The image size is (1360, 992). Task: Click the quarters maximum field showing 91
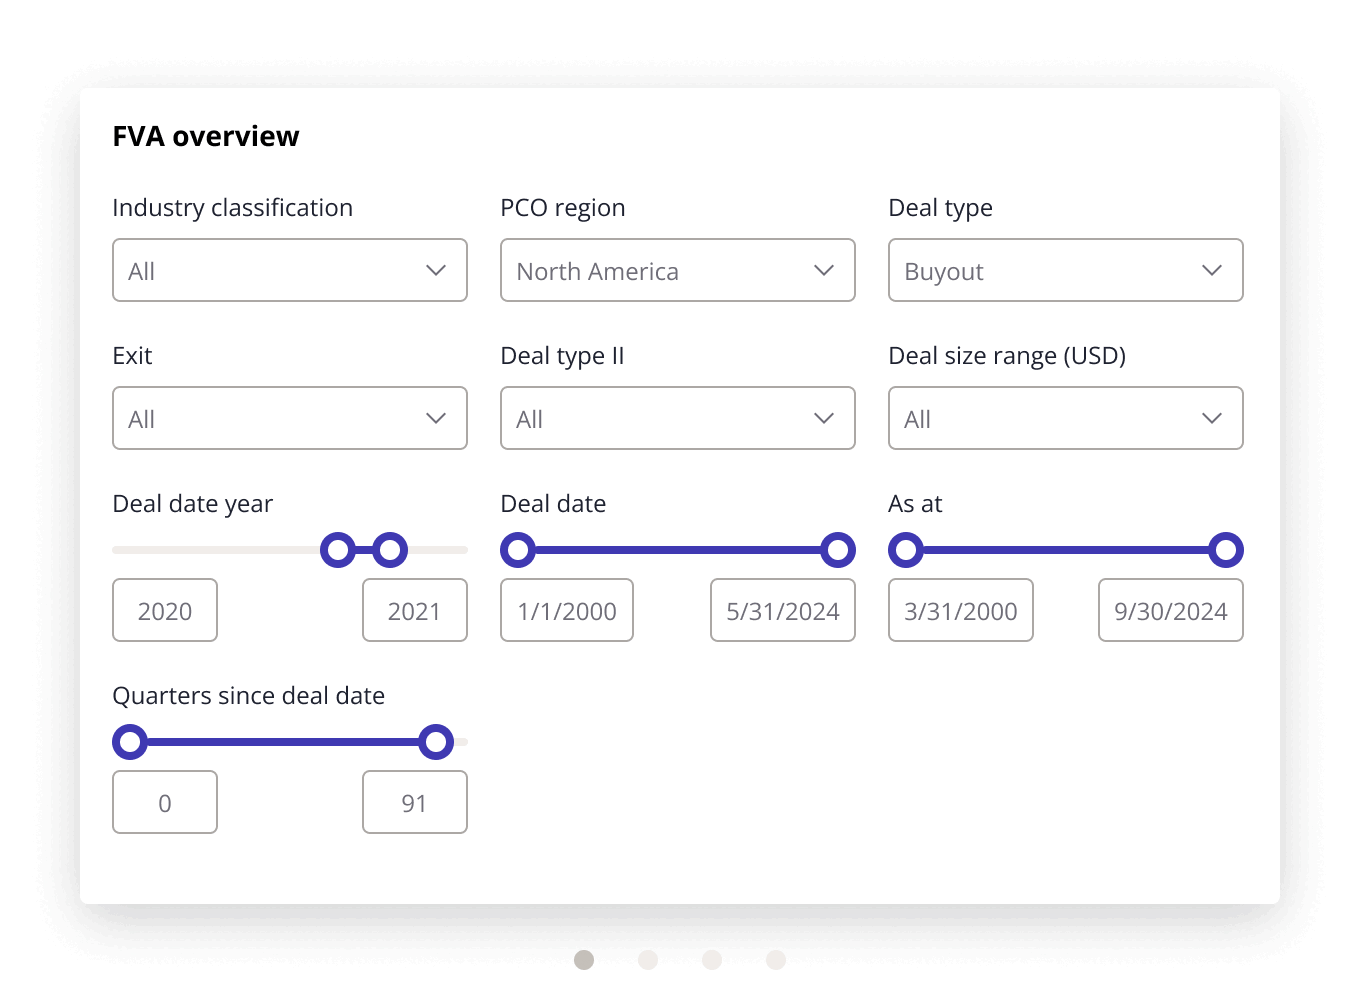pos(414,802)
